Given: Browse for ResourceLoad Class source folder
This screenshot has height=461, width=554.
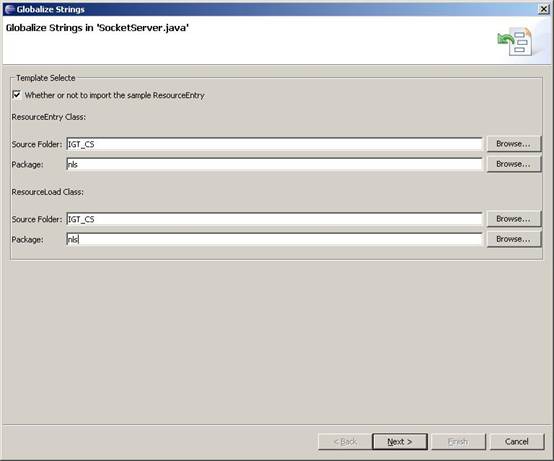Looking at the screenshot, I should coord(514,219).
